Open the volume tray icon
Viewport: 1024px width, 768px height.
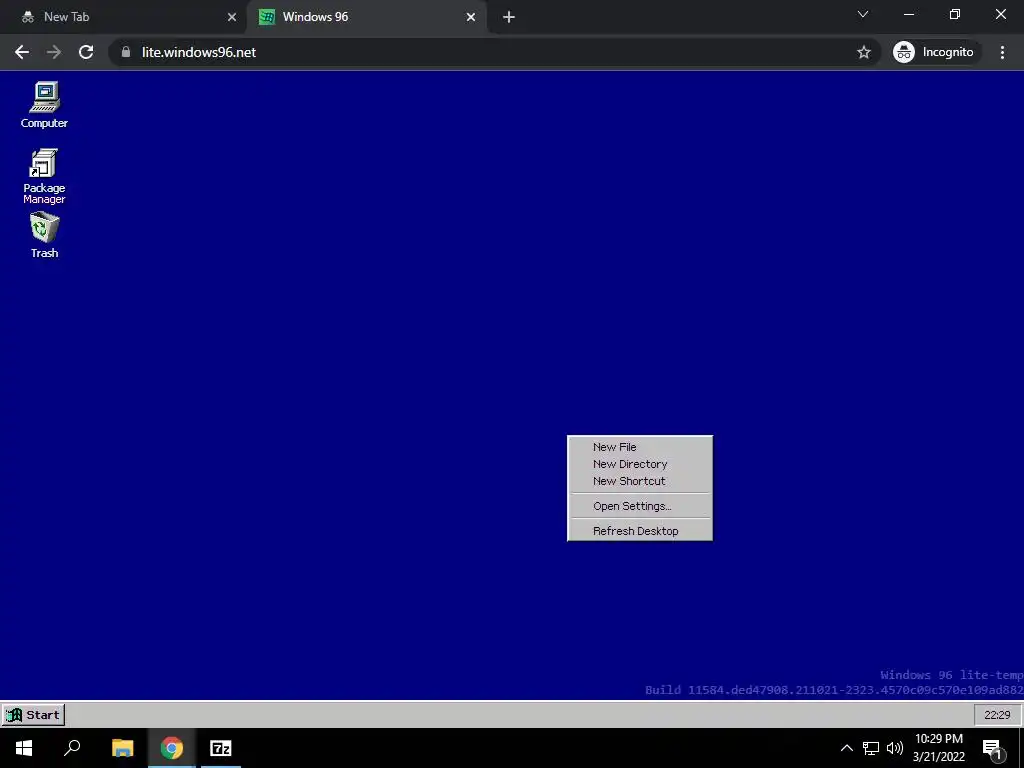click(x=895, y=748)
